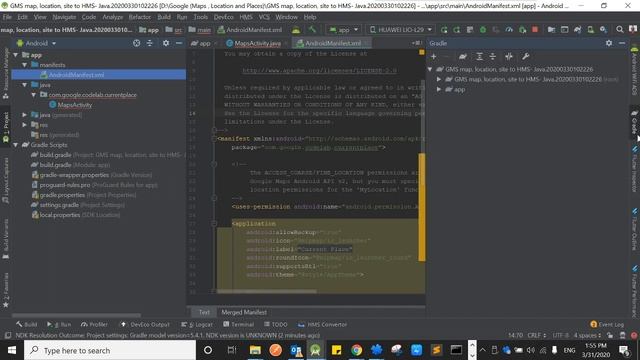Image resolution: width=640 pixels, height=360 pixels.
Task: Open the TODO tool window
Action: pyautogui.click(x=276, y=324)
